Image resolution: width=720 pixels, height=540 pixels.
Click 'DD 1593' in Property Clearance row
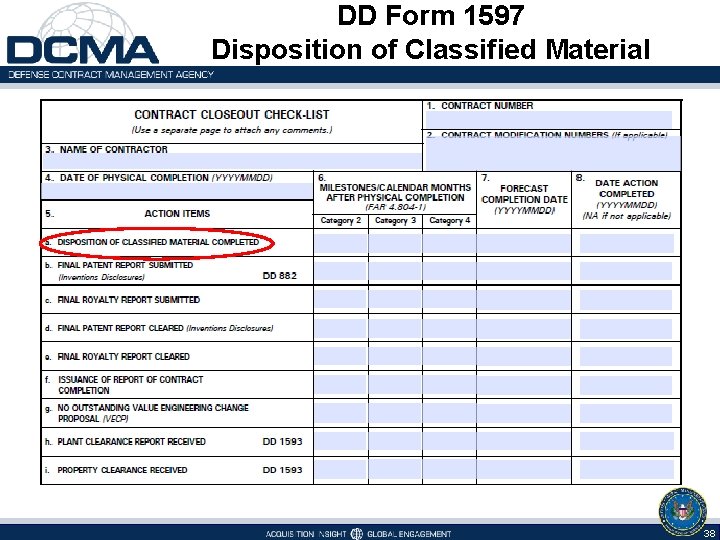coord(282,470)
